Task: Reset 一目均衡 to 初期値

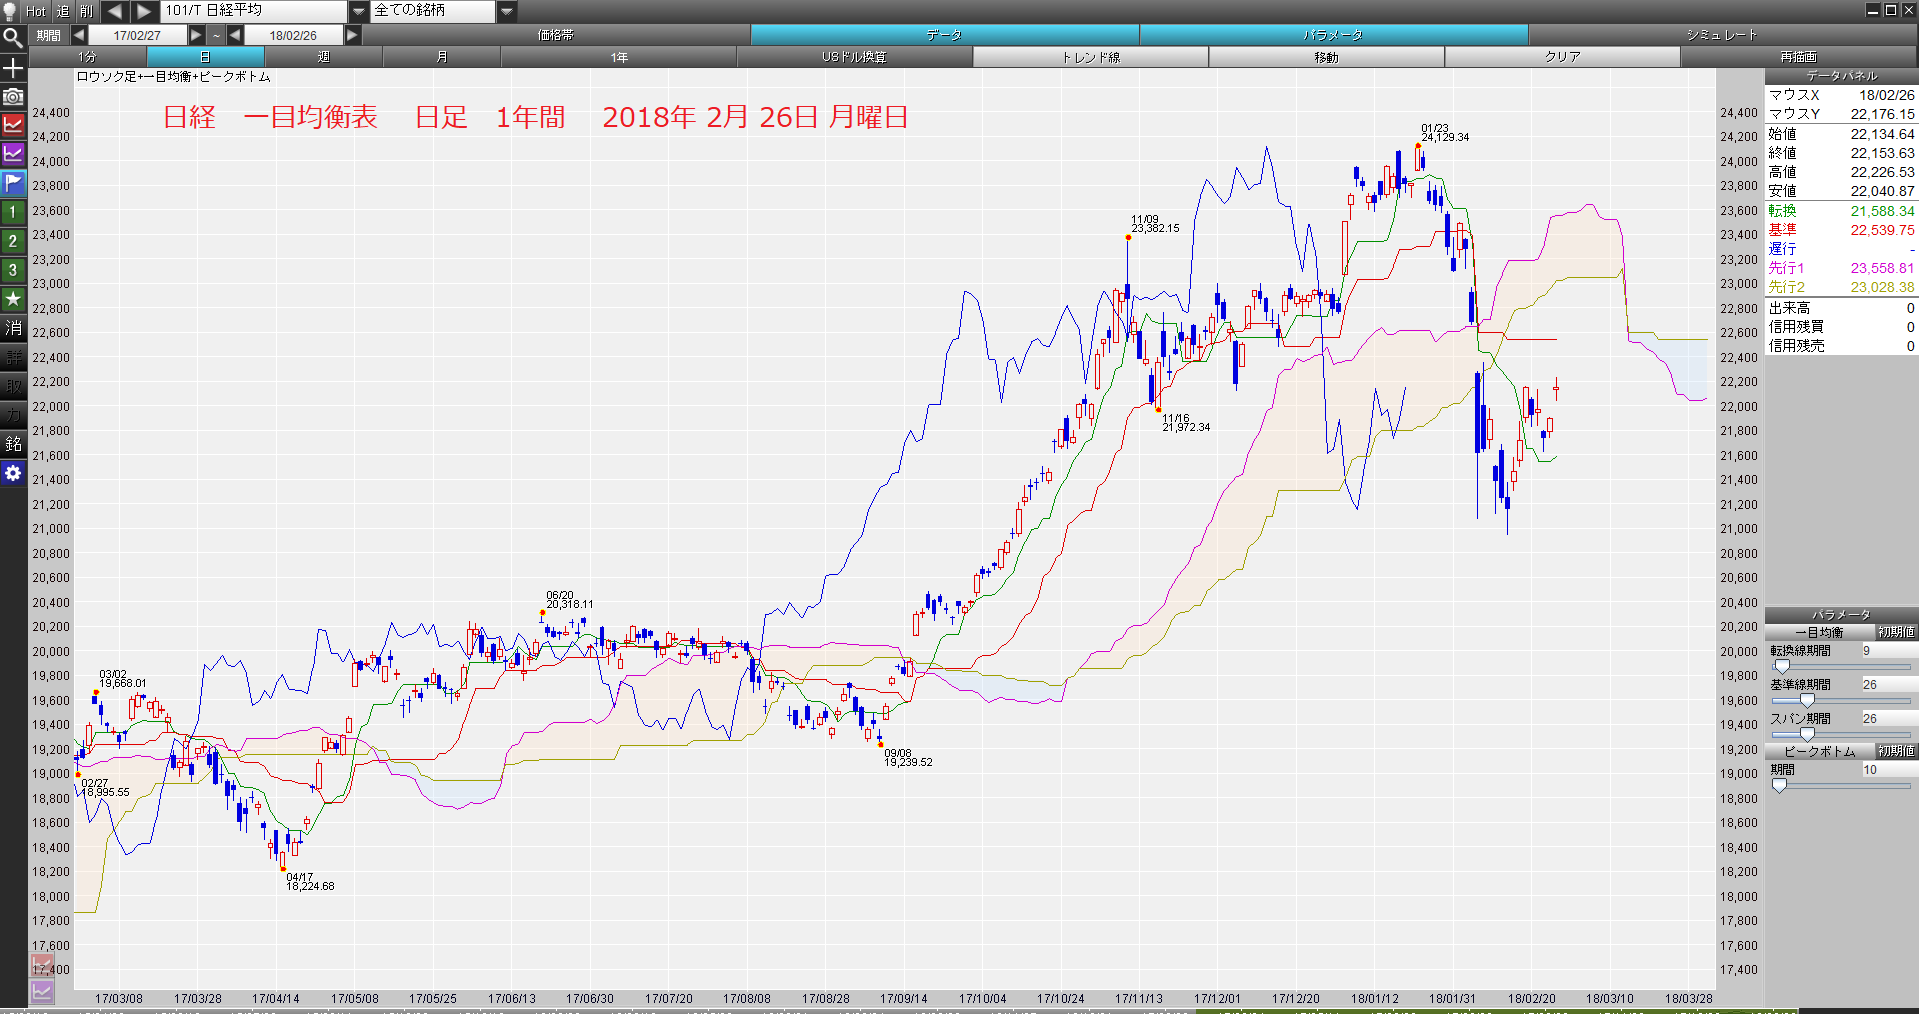Action: pyautogui.click(x=1896, y=632)
